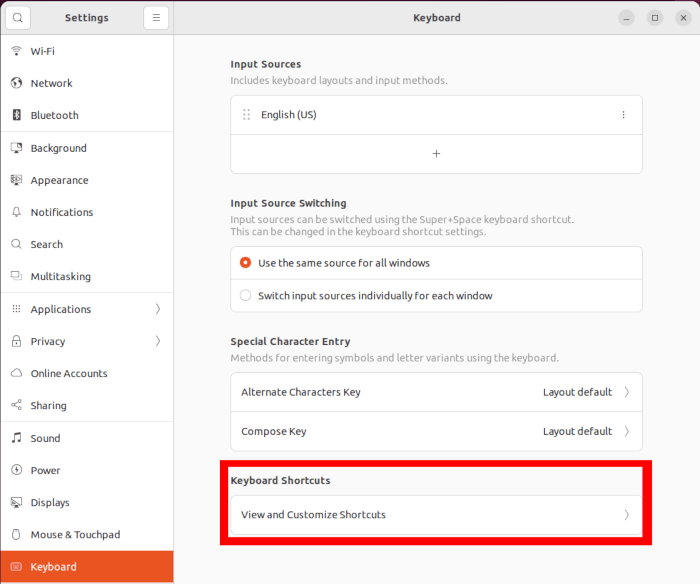Click the Multitasking icon
This screenshot has width=700, height=584.
(16, 276)
